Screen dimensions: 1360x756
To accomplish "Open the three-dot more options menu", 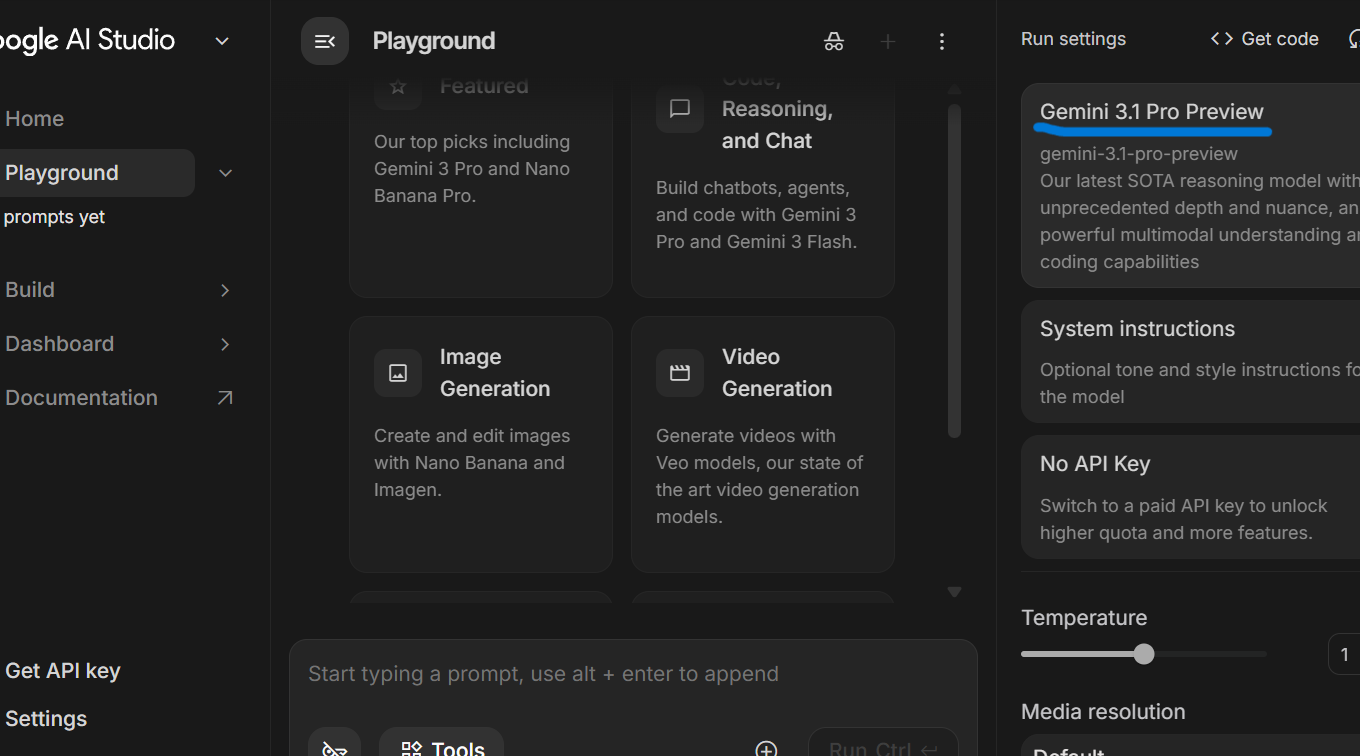I will (x=941, y=41).
